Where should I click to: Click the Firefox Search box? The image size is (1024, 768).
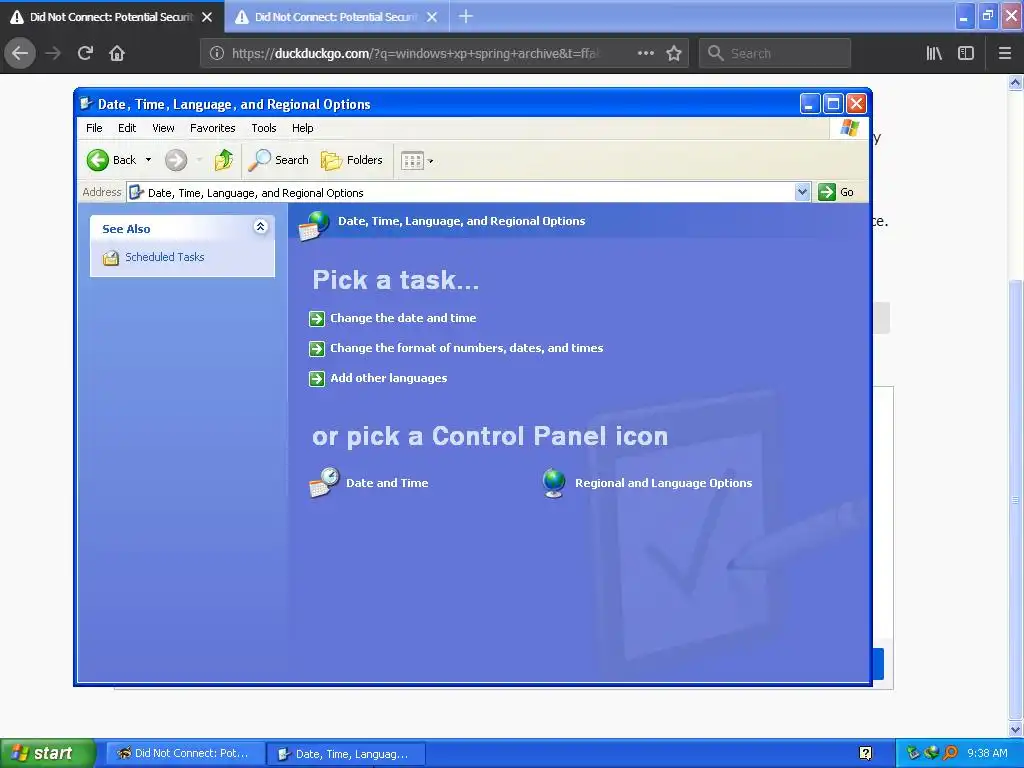[775, 53]
